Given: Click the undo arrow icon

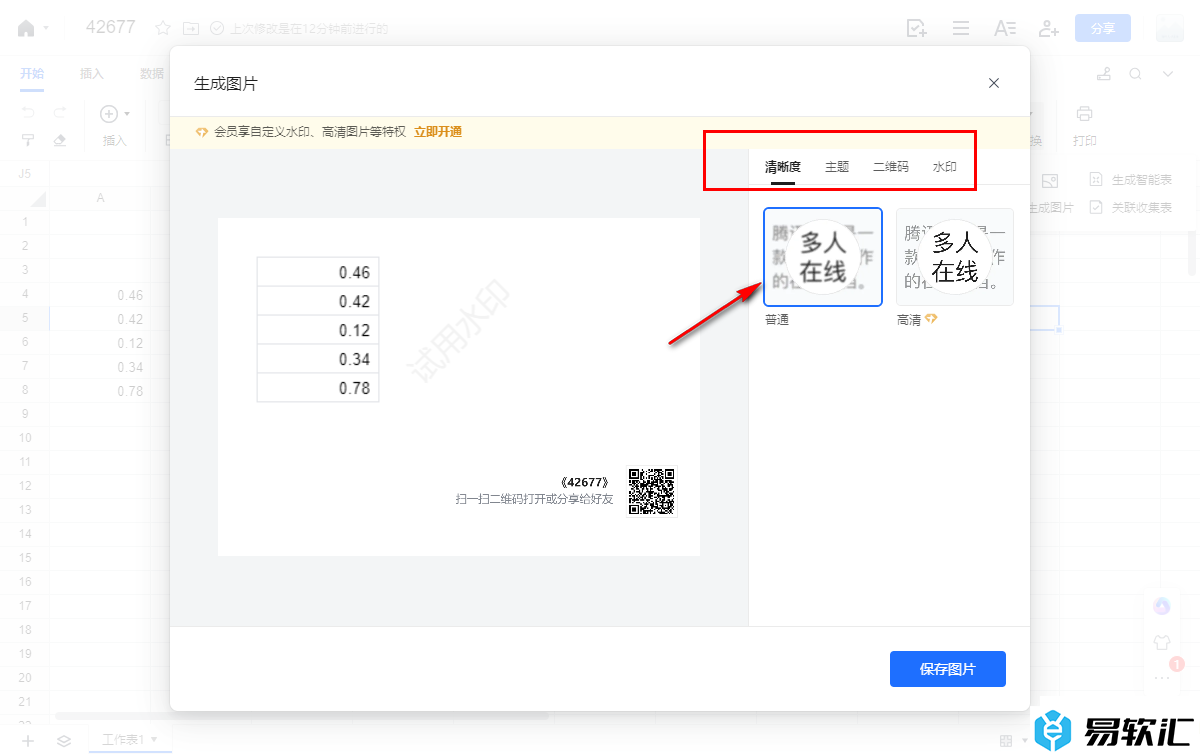Looking at the screenshot, I should (28, 113).
